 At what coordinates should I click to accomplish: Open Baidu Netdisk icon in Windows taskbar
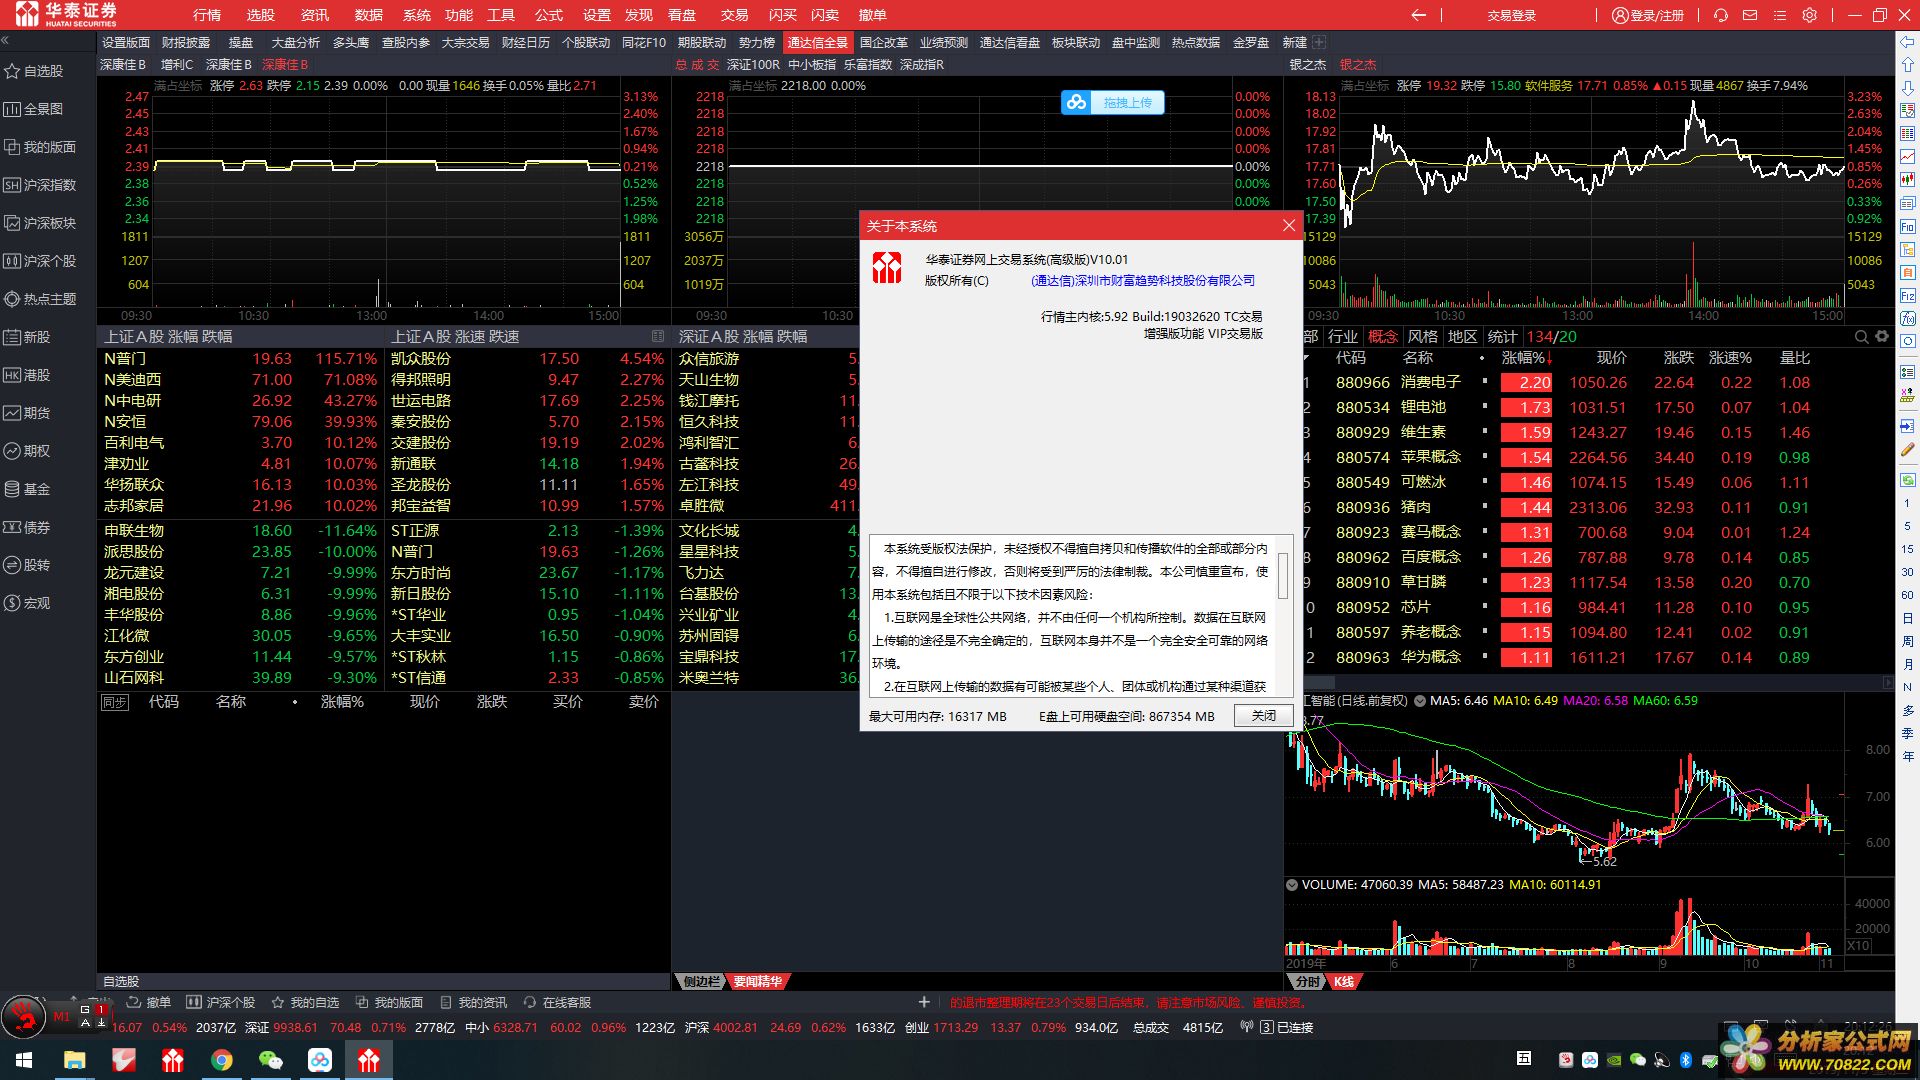click(320, 1060)
